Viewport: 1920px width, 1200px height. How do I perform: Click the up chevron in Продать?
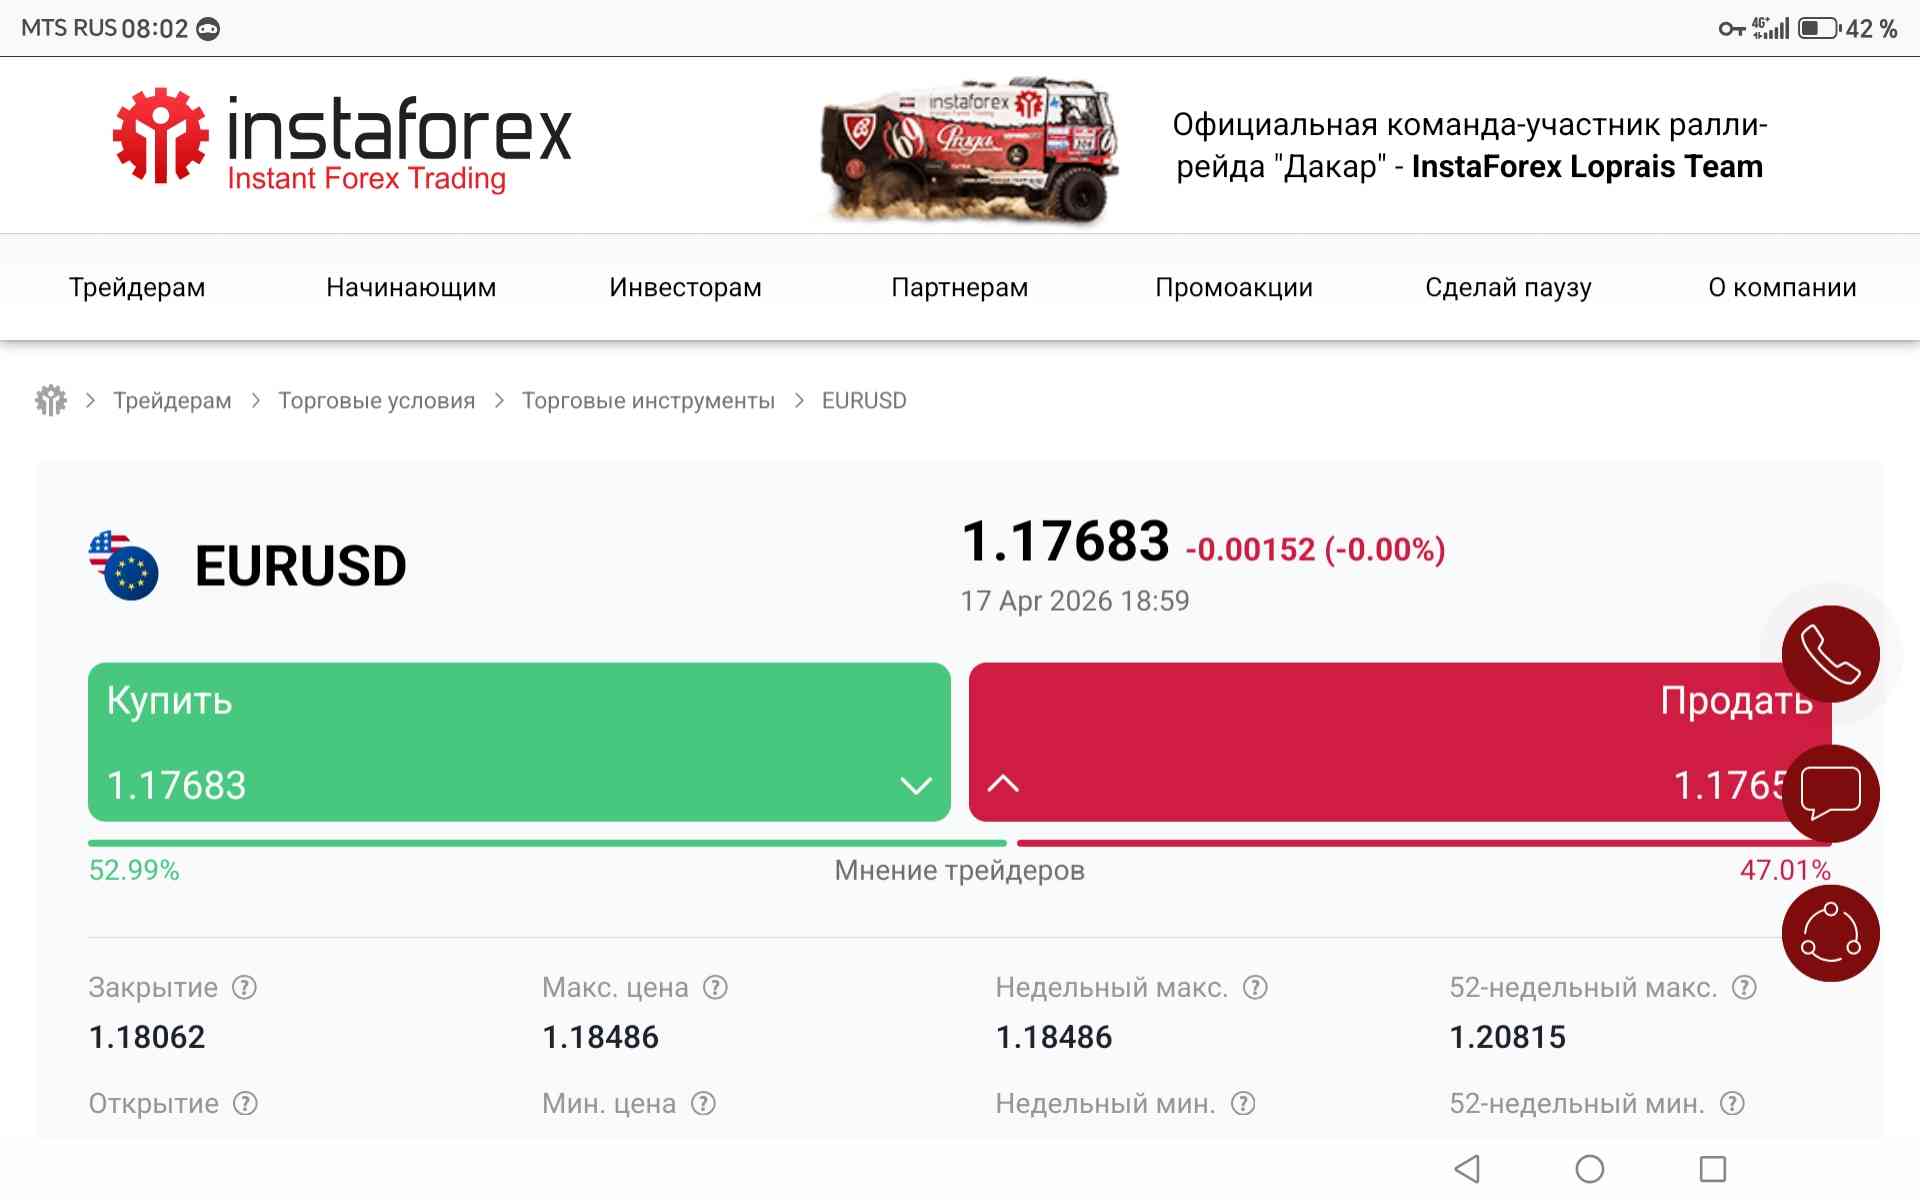coord(1003,784)
